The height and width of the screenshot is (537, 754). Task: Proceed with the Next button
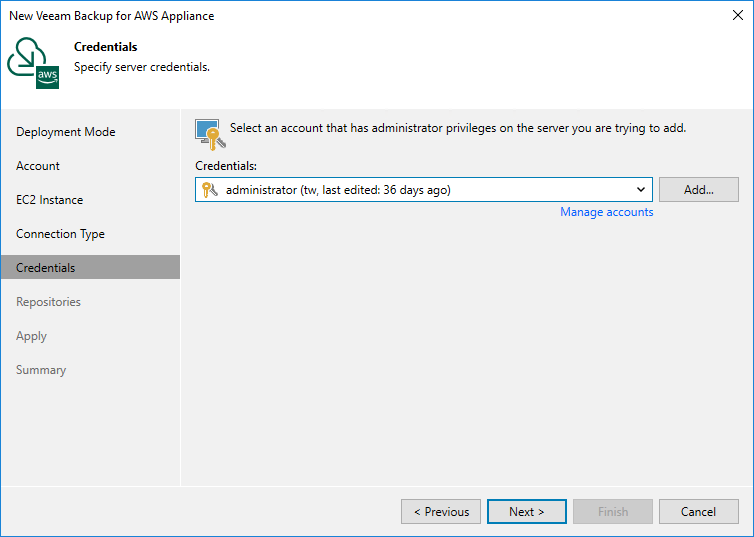pos(527,511)
